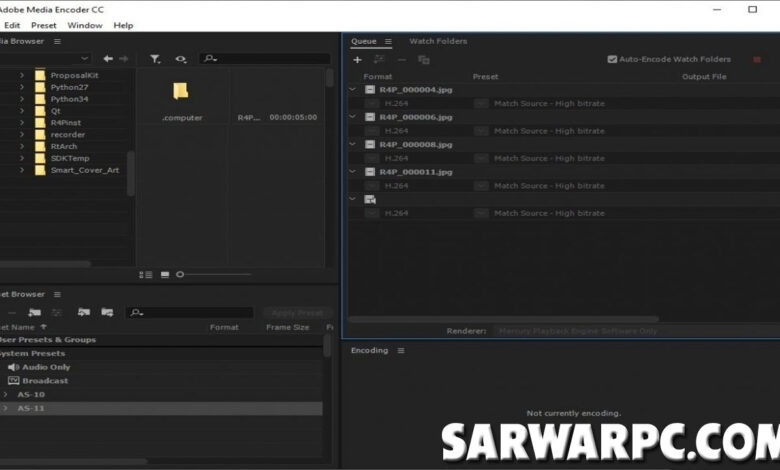This screenshot has height=470, width=780.
Task: Sort by Format column in Preset Browser
Action: pos(224,327)
